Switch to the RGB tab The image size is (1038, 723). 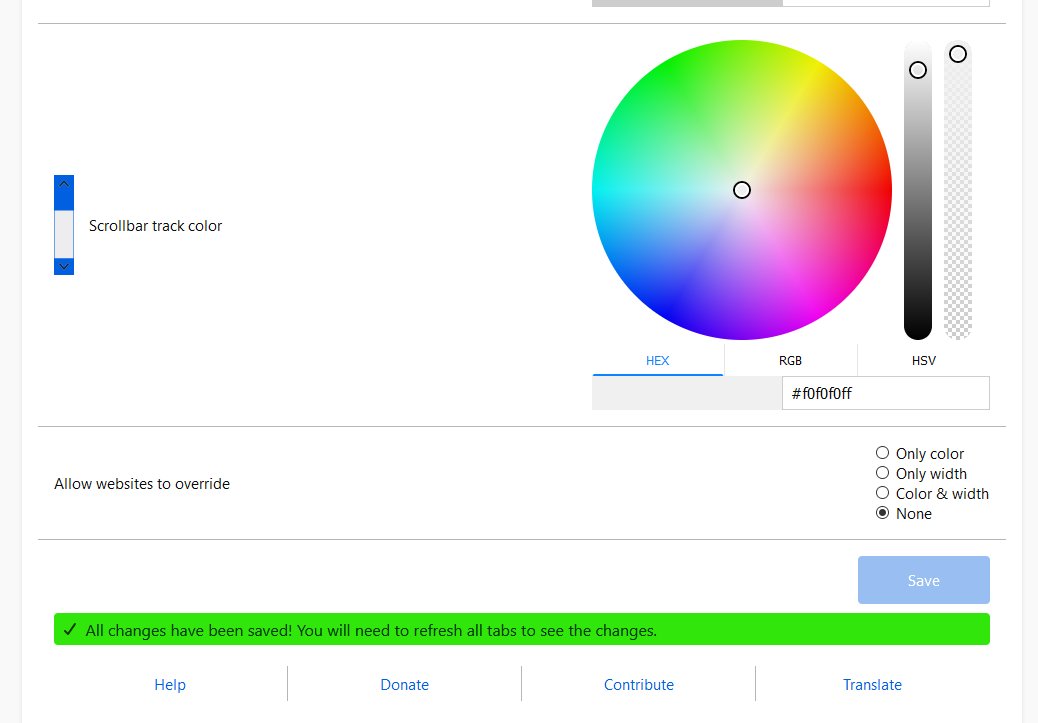point(790,360)
